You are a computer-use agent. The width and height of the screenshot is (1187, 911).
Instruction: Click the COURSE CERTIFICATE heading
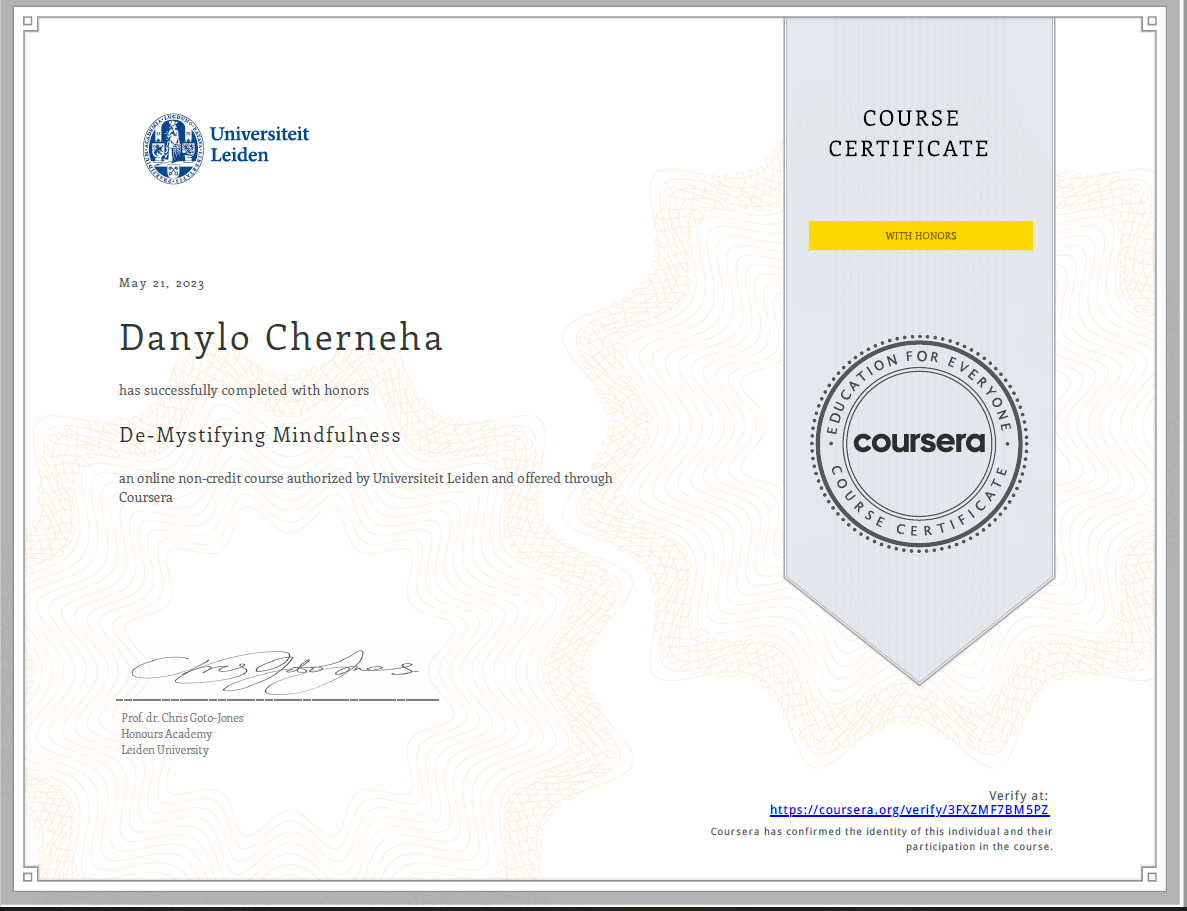(909, 133)
